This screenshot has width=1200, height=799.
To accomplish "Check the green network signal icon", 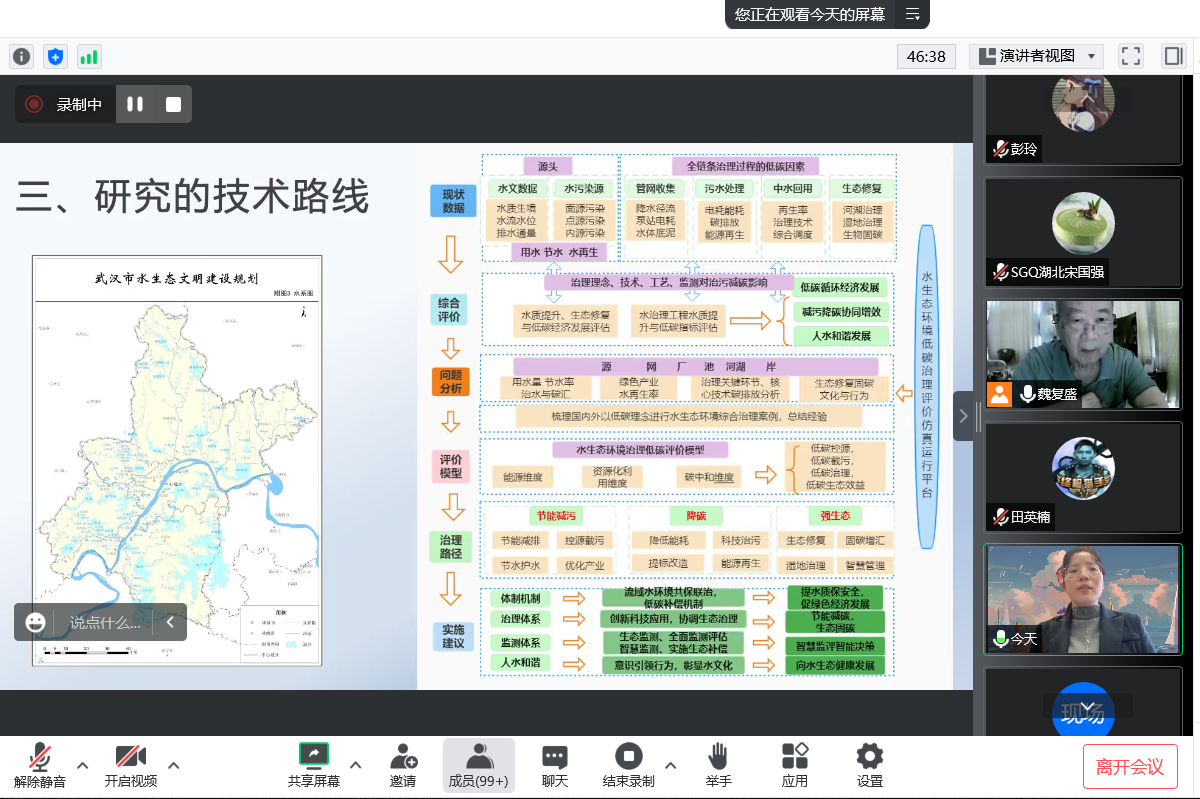I will point(89,56).
